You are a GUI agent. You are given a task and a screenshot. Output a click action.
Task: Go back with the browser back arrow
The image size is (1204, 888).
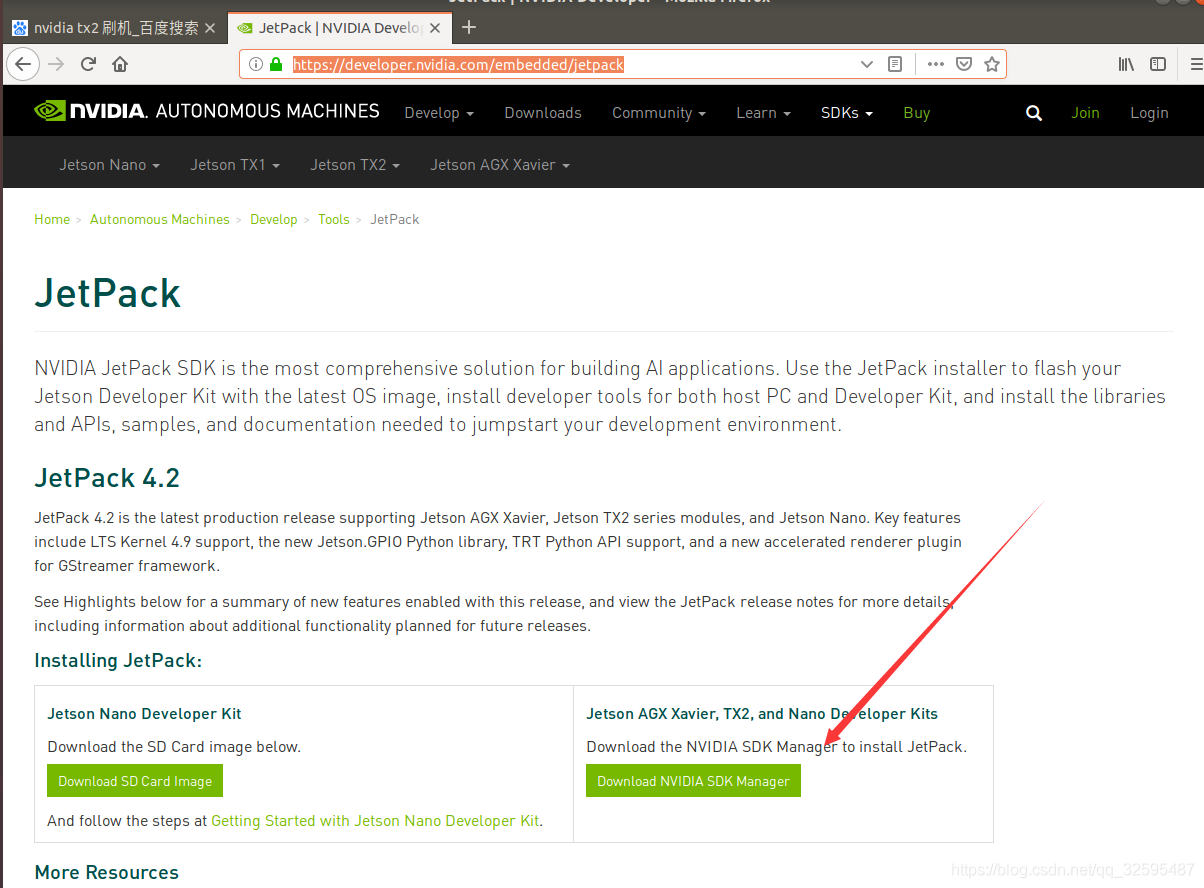coord(22,64)
